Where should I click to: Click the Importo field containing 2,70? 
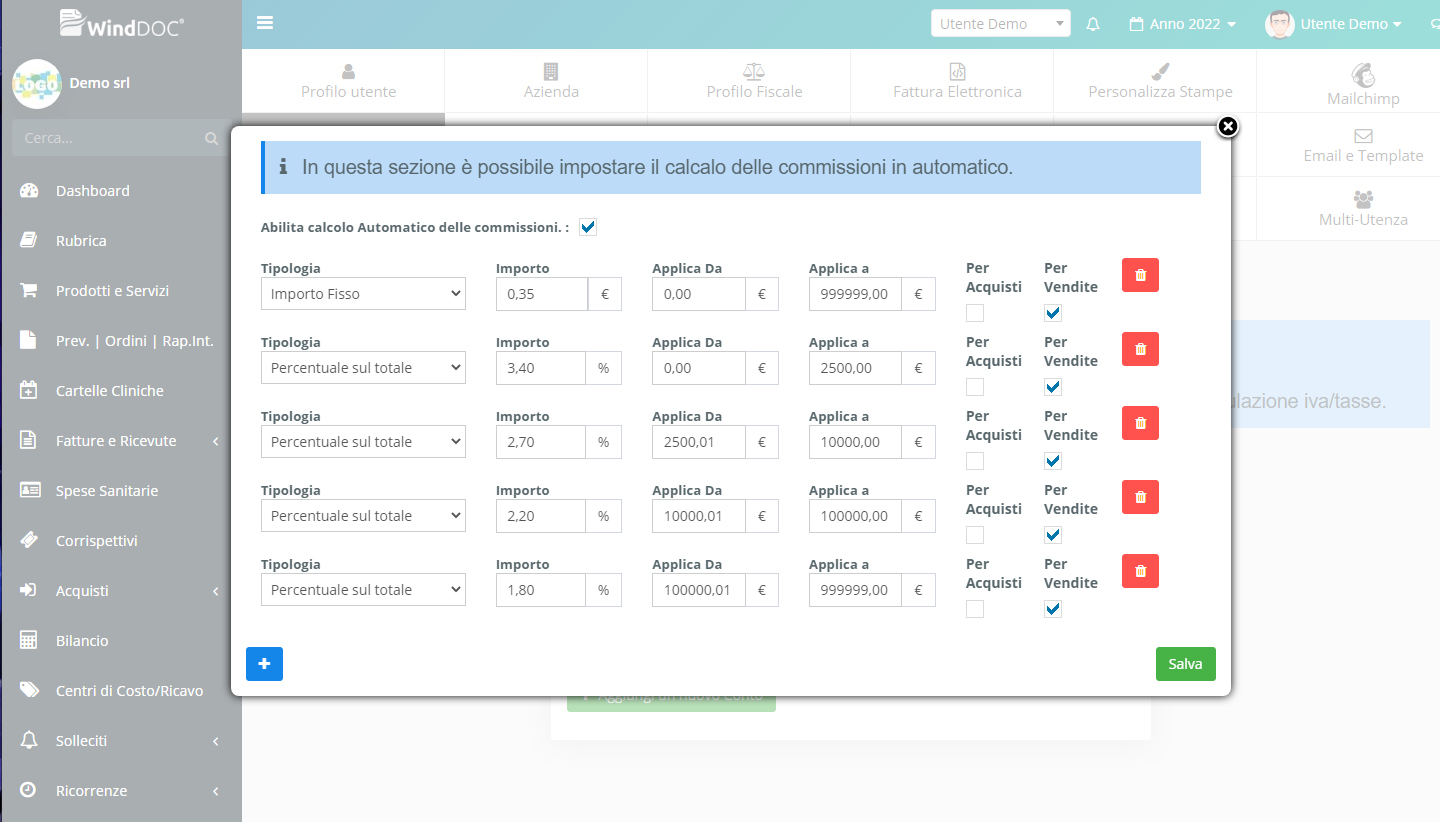click(540, 442)
